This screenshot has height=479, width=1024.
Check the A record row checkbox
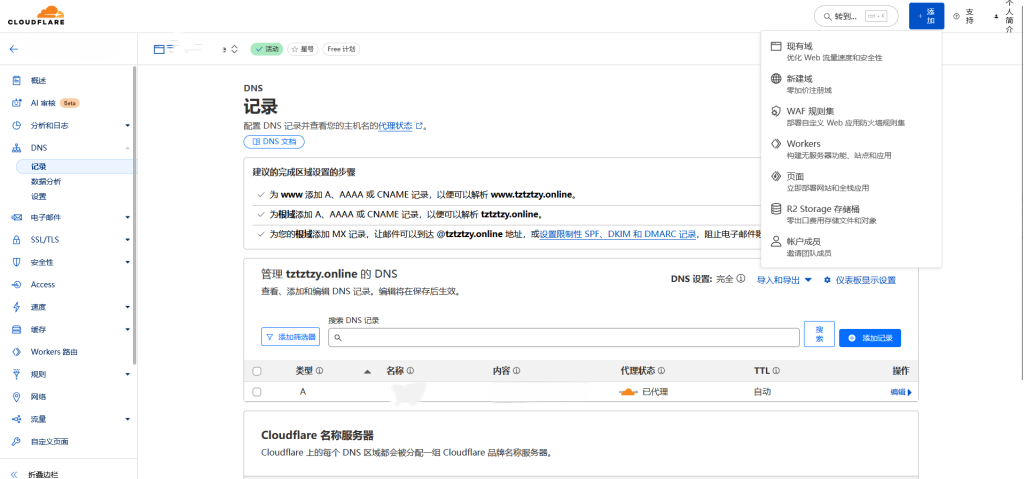pos(257,392)
